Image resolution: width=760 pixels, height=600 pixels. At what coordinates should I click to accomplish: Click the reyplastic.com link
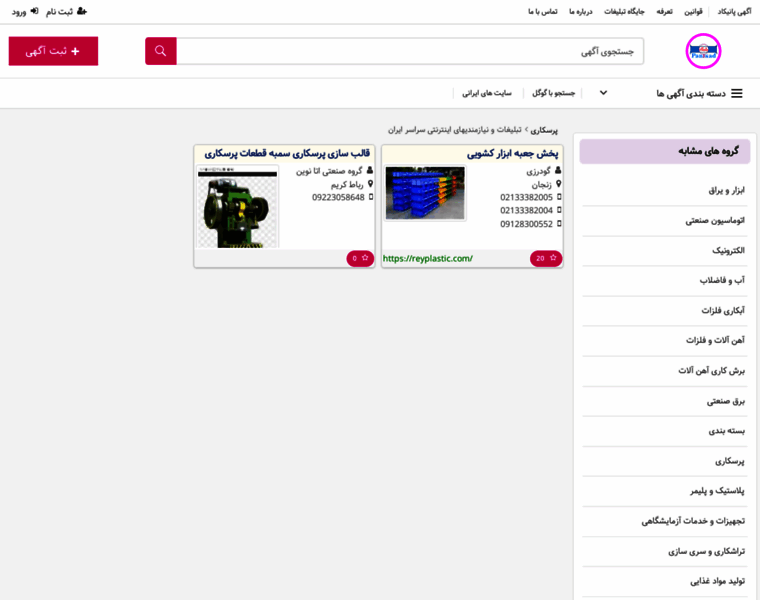(x=427, y=258)
